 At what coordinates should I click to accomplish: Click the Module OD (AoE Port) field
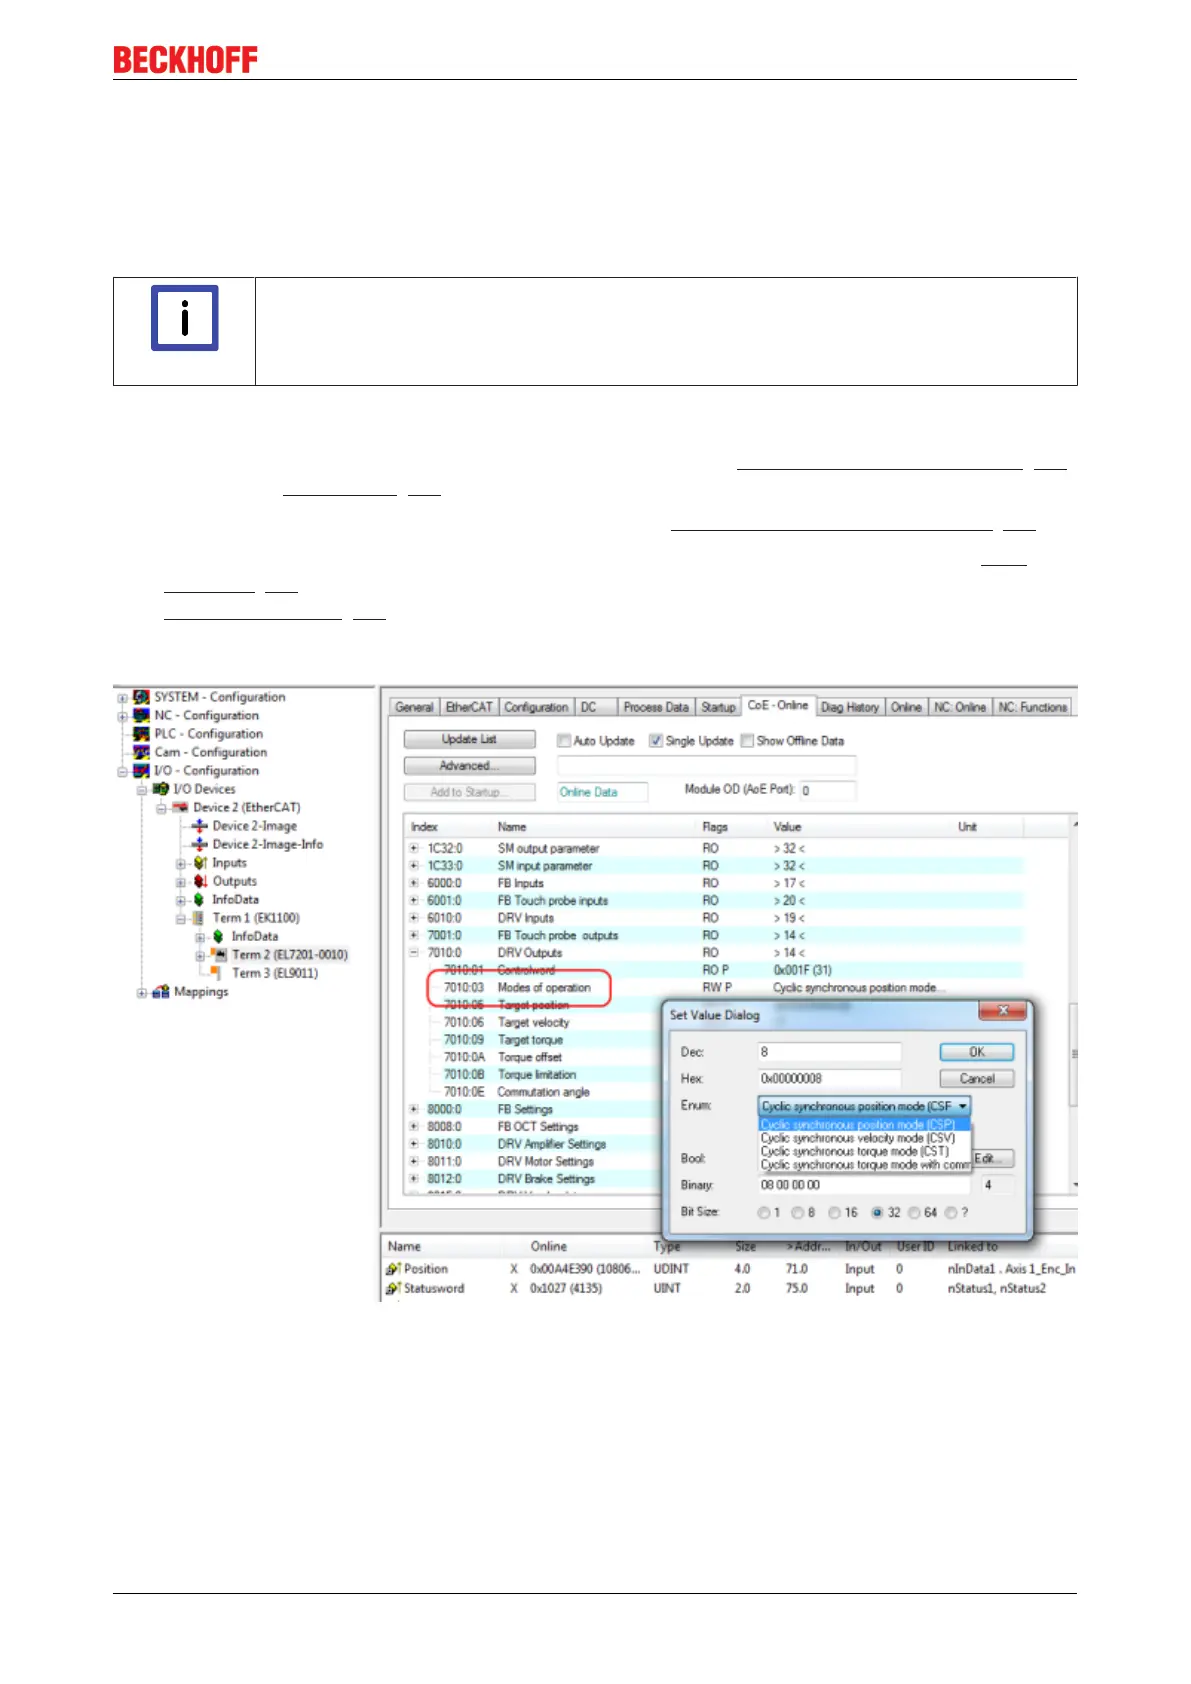click(x=827, y=791)
